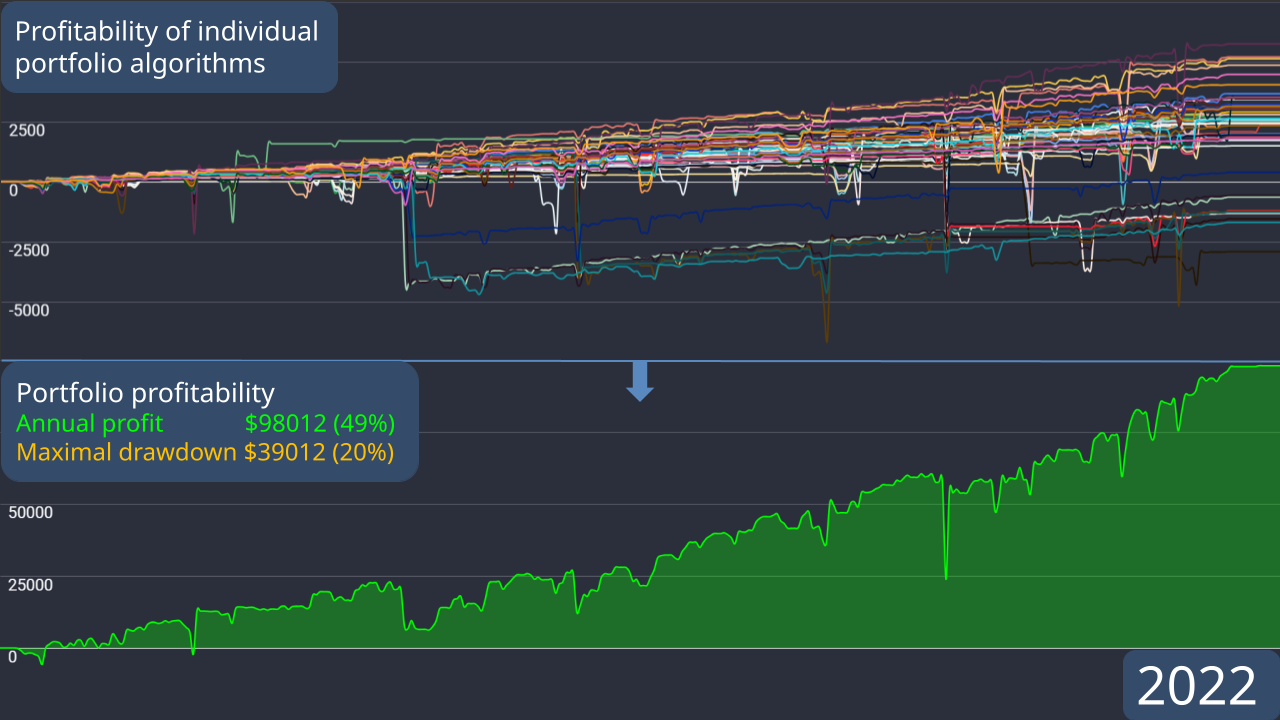Click the 0 axis label on bottom chart
The width and height of the screenshot is (1280, 720).
click(x=13, y=656)
